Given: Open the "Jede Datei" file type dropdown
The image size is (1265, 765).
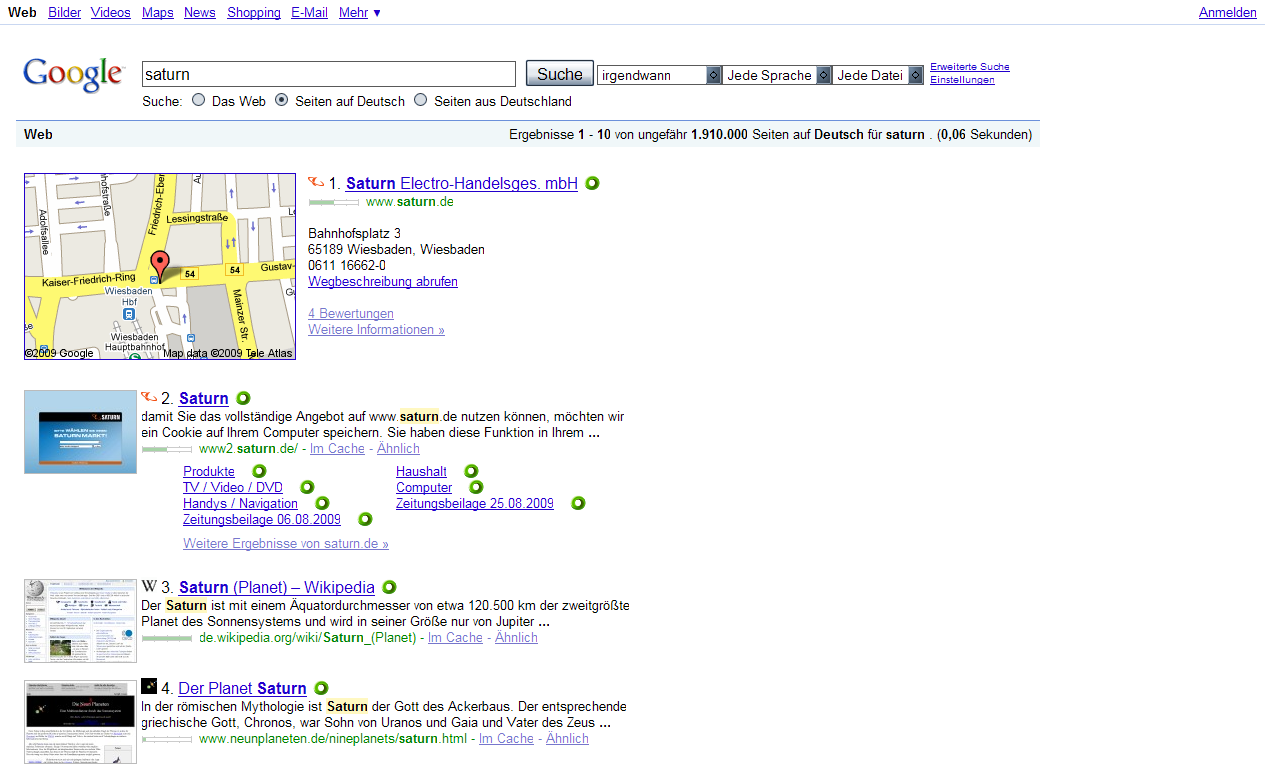Looking at the screenshot, I should pos(878,75).
